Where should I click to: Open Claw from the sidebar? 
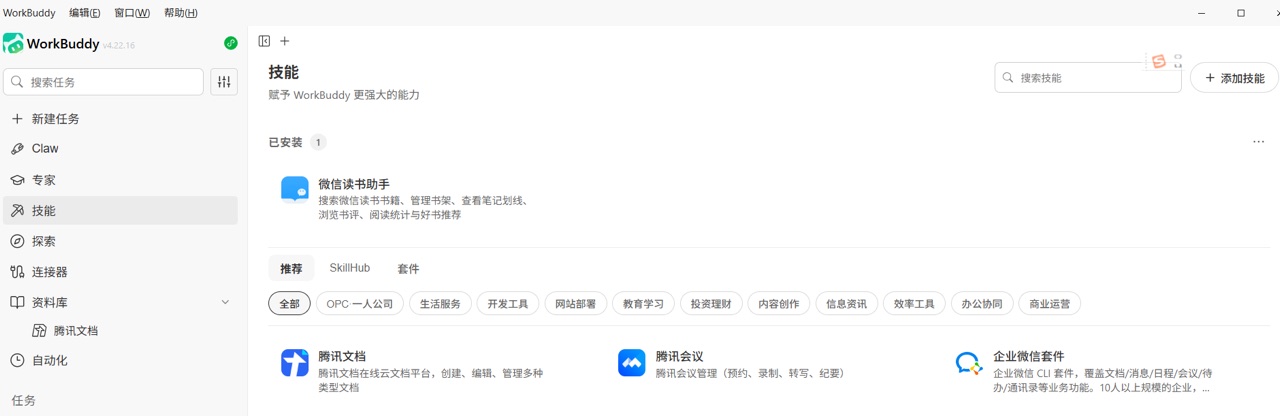click(x=120, y=149)
